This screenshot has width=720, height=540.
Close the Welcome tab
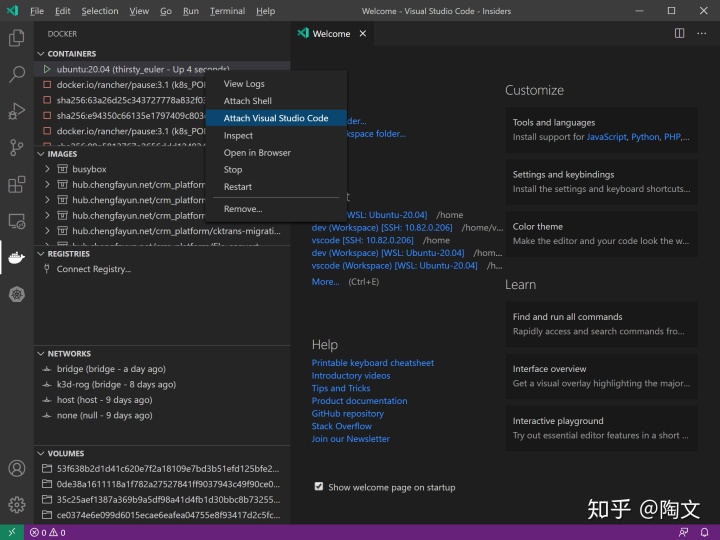[x=363, y=34]
